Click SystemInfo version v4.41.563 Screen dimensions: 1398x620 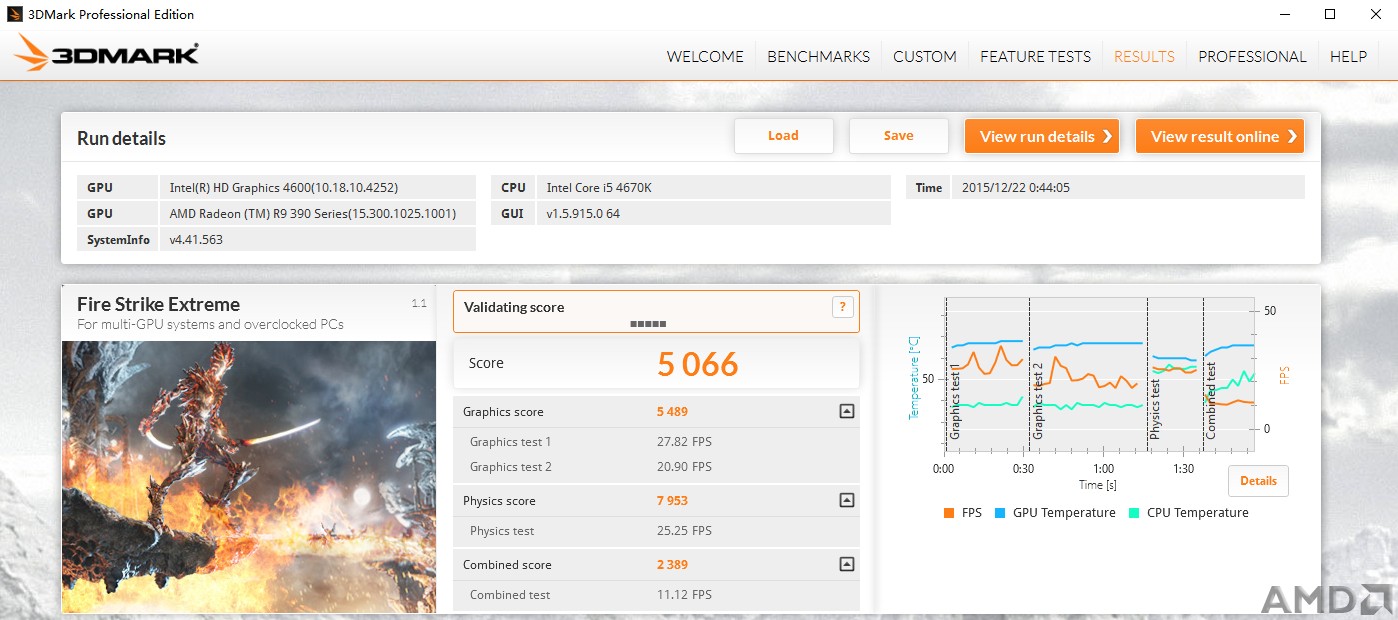point(318,239)
